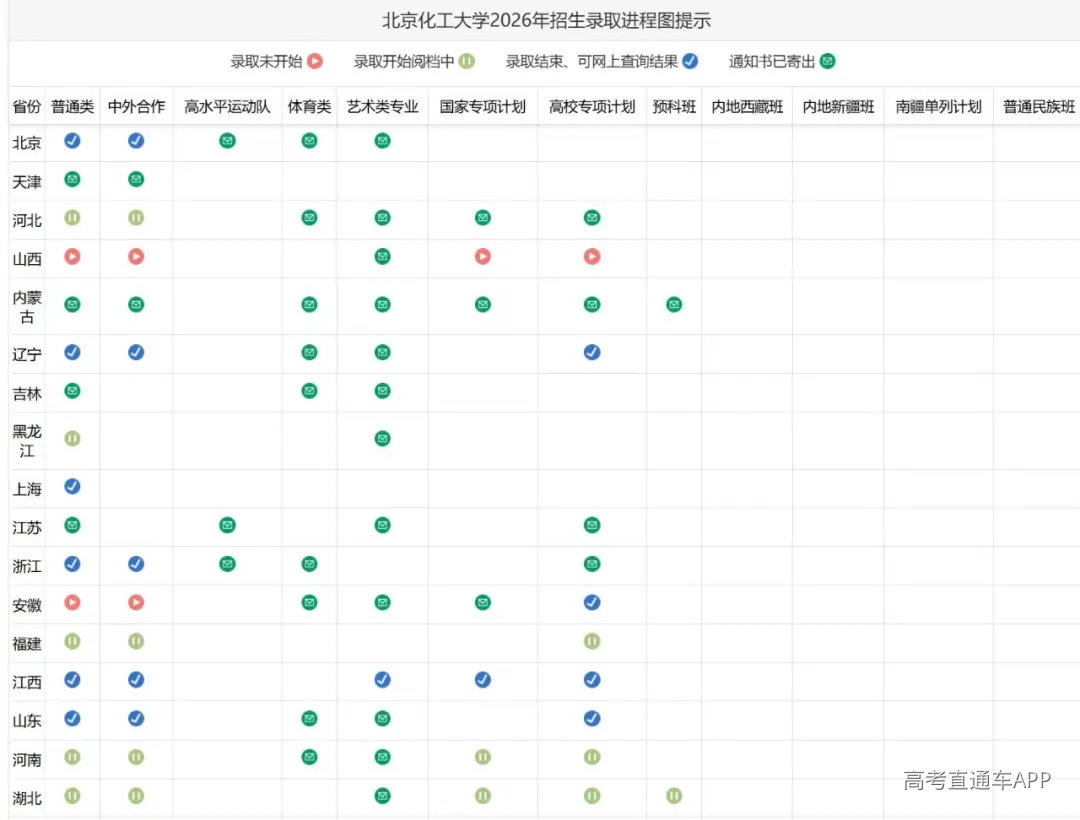1080x820 pixels.
Task: Click the 预科班 column header
Action: (674, 107)
